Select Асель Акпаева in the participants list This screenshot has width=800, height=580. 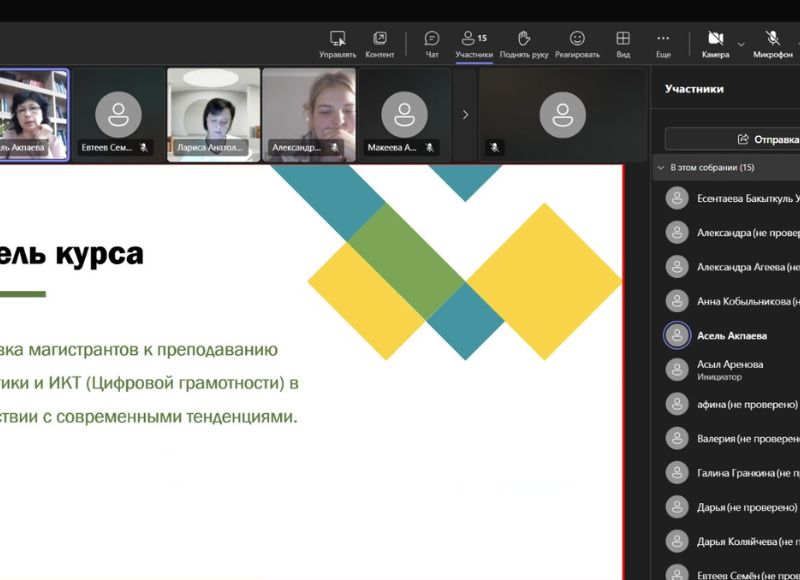[x=731, y=336]
